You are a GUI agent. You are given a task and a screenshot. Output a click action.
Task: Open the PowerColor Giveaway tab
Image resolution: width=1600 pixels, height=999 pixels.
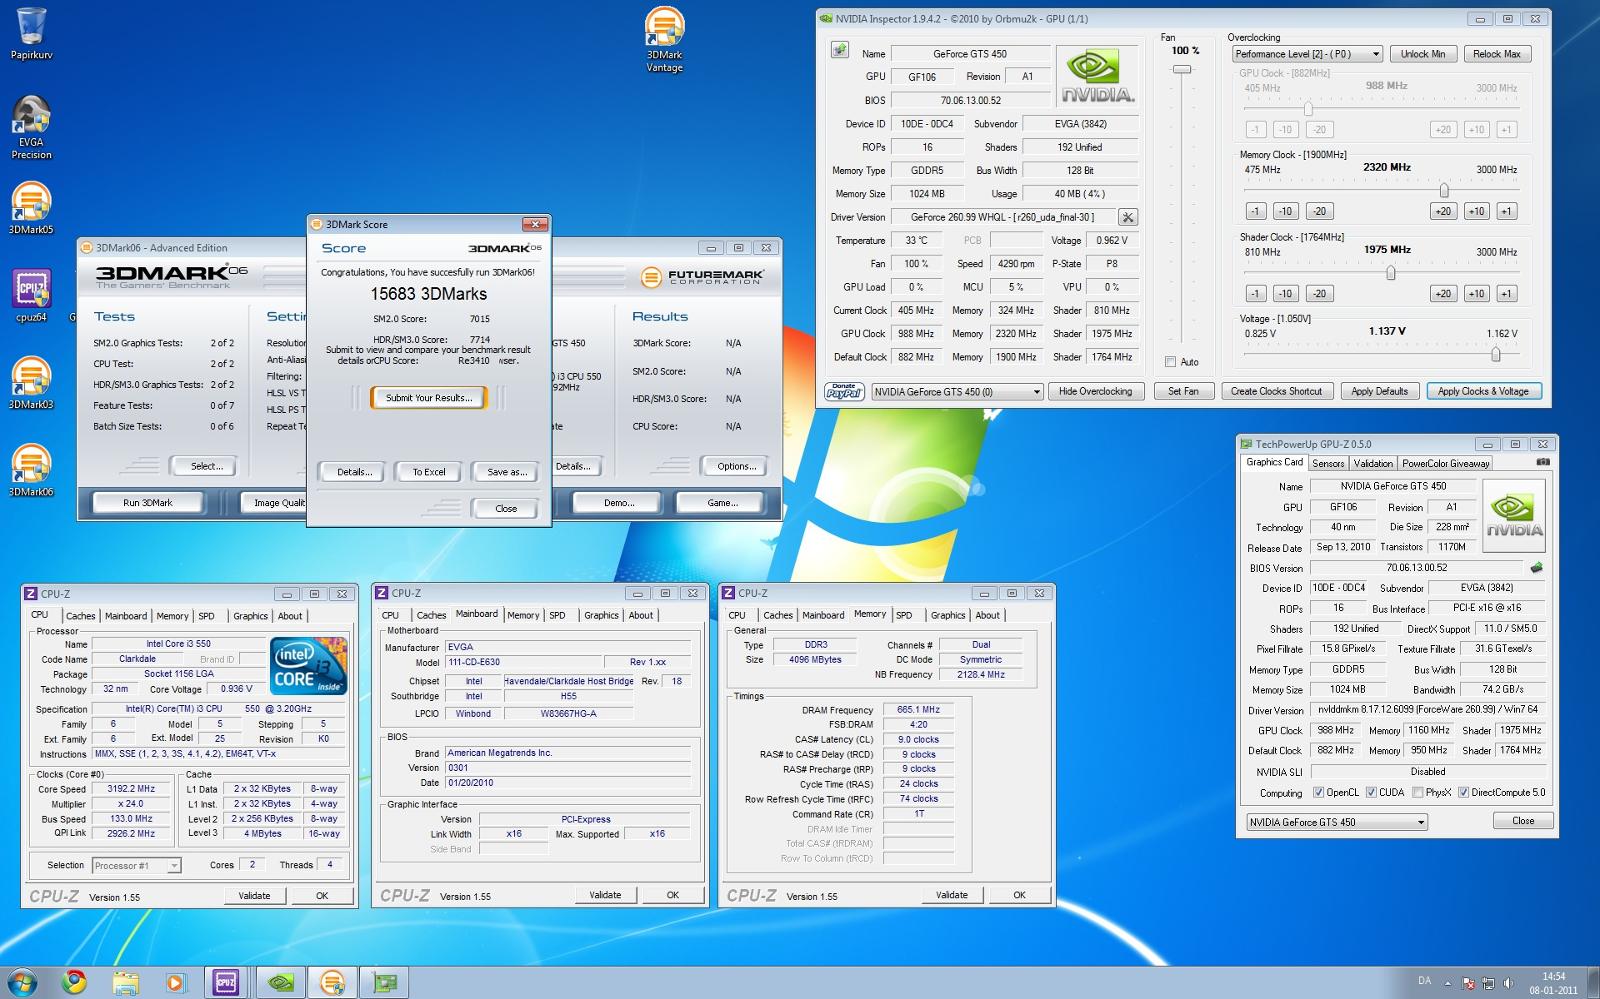coord(1446,463)
